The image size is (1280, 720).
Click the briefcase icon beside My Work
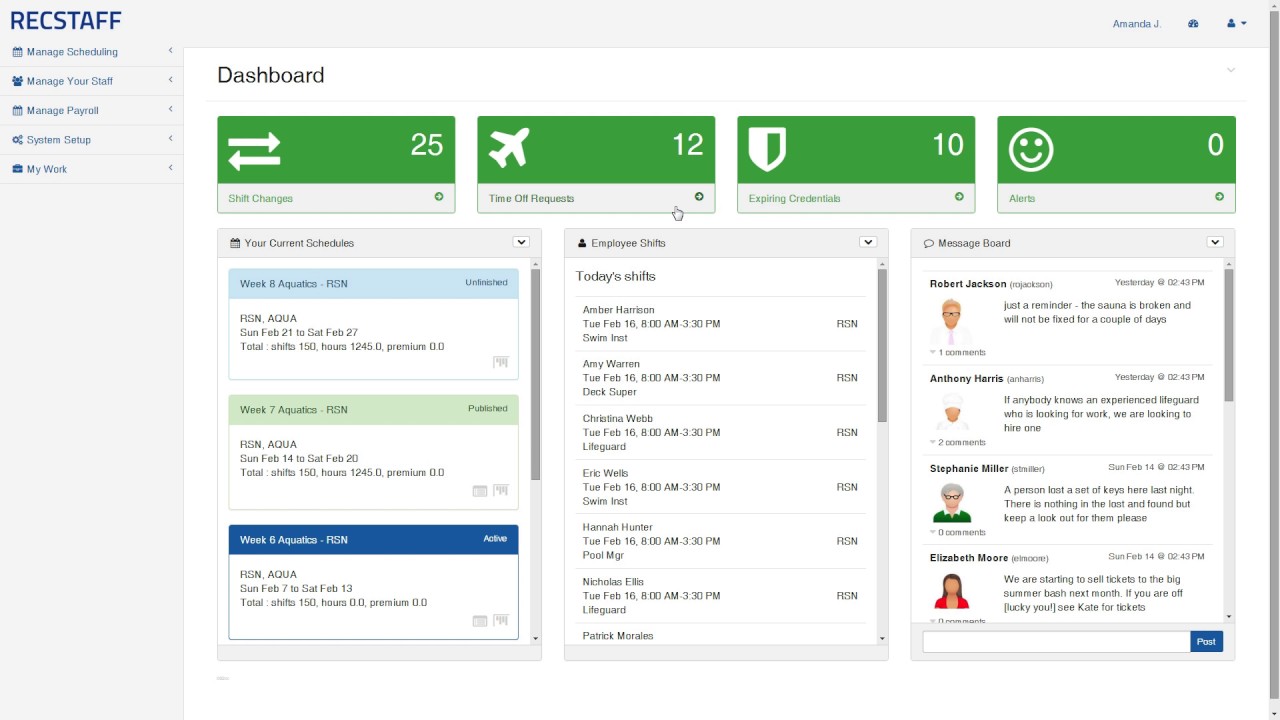(17, 169)
